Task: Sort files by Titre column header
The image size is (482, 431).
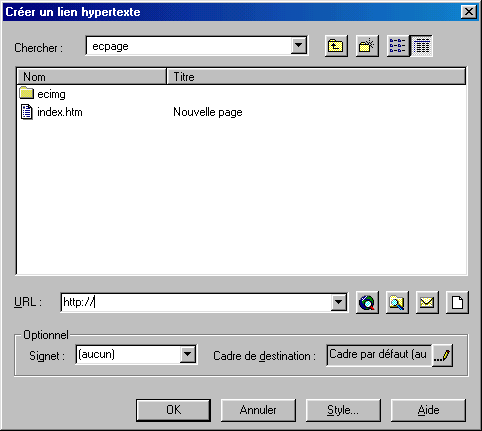Action: (316, 77)
